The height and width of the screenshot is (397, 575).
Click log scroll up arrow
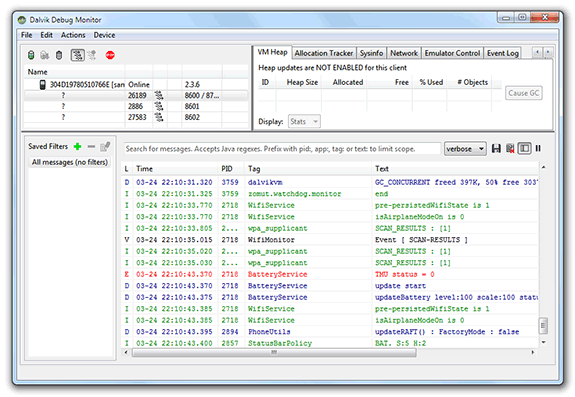coord(543,168)
